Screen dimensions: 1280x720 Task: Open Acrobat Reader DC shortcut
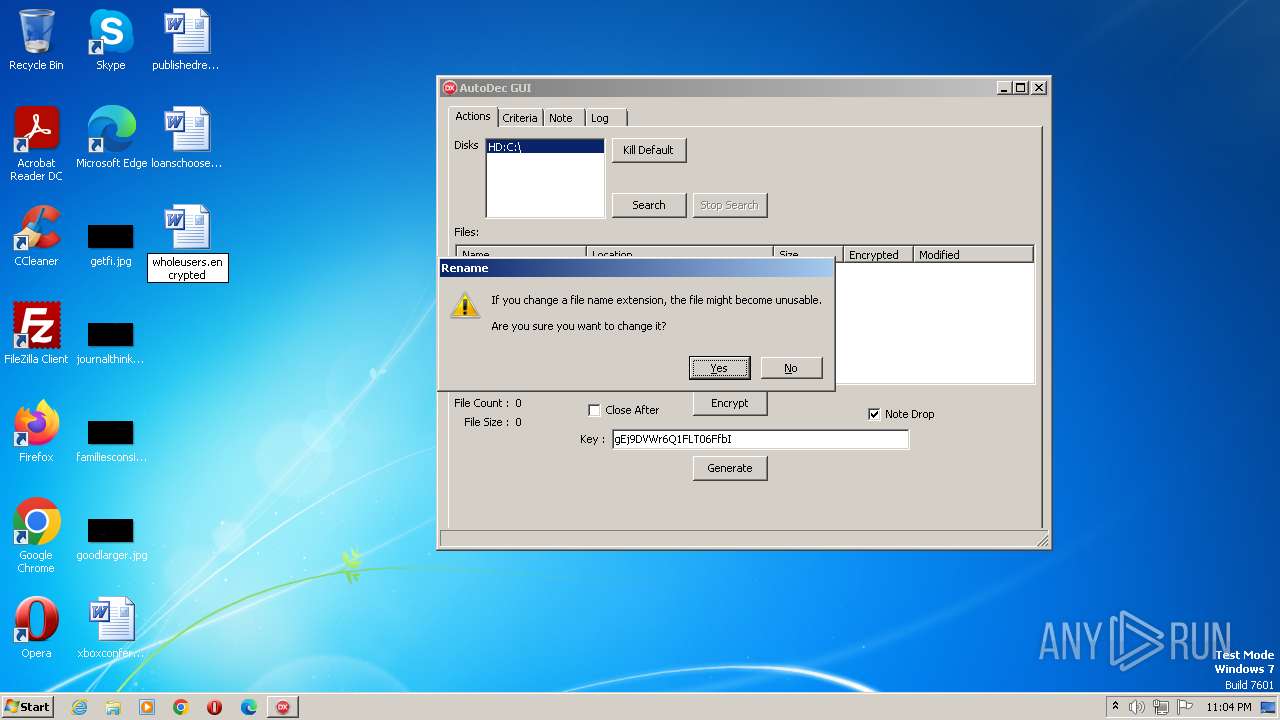pos(36,143)
